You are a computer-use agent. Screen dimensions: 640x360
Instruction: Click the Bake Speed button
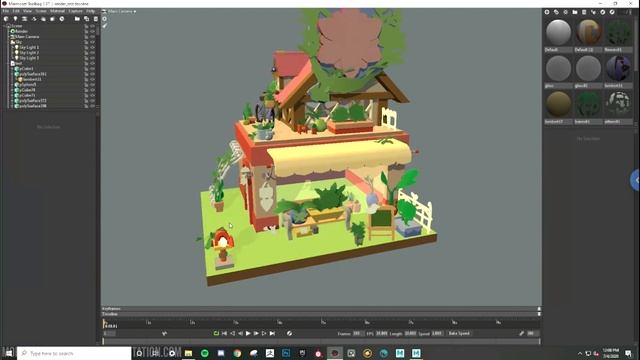coord(459,333)
